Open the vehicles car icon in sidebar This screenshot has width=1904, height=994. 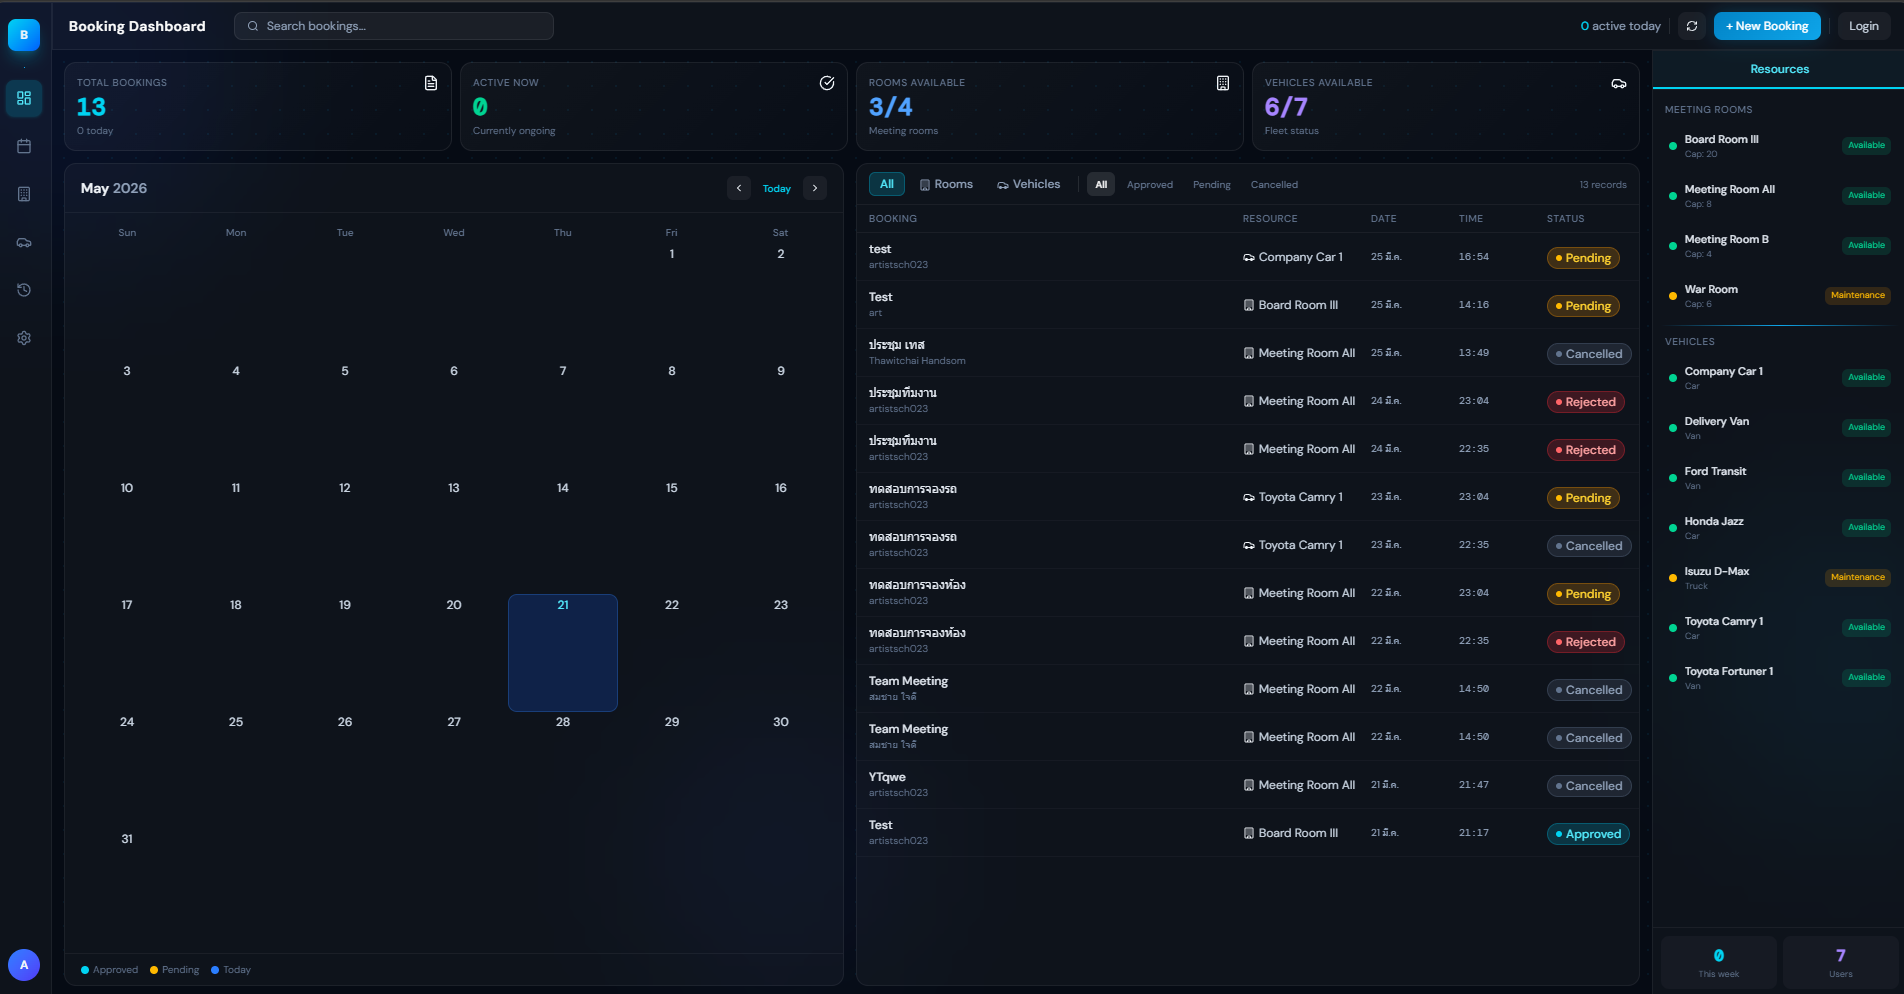click(24, 242)
